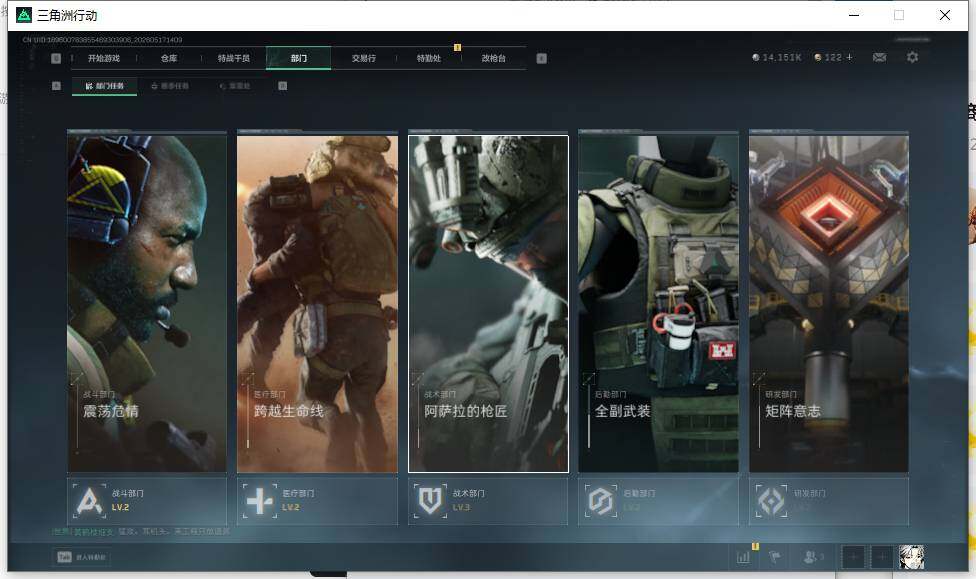
Task: Open the 震荡危情 combat department card
Action: (x=147, y=303)
